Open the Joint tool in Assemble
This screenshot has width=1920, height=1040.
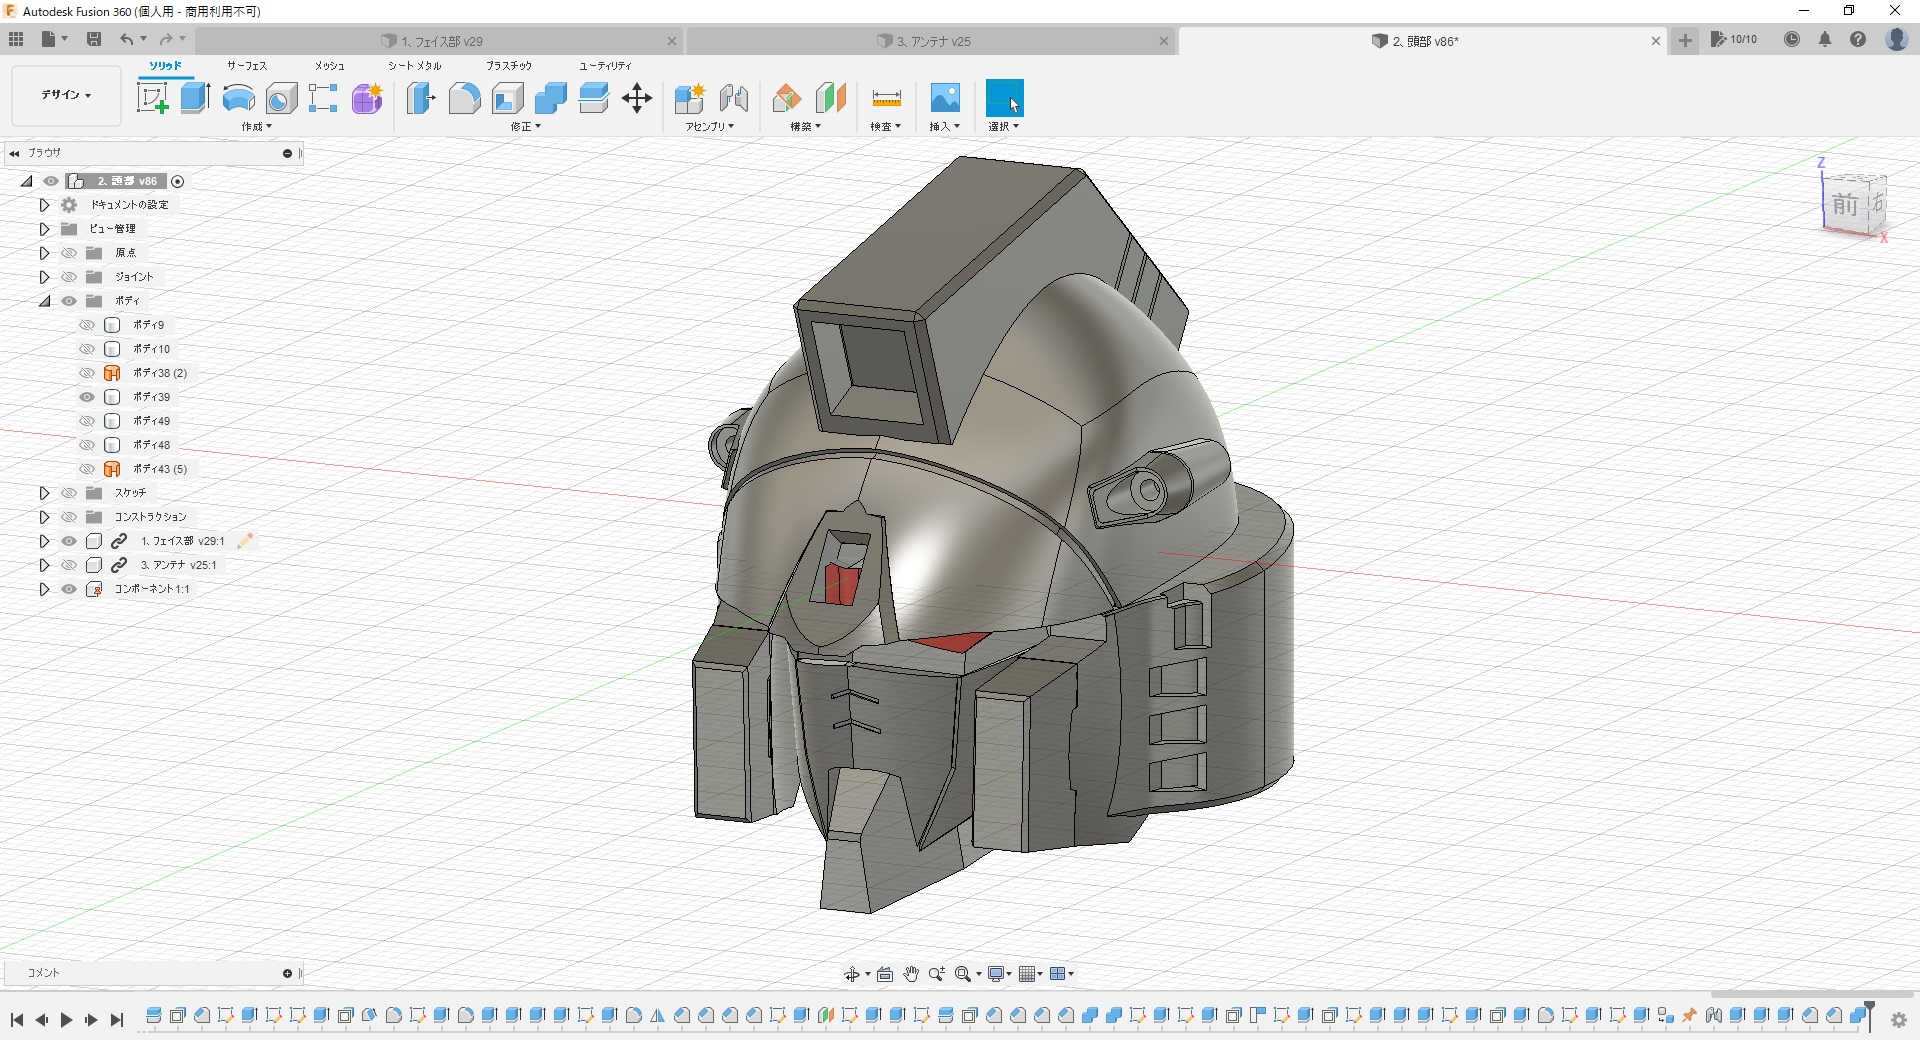[x=733, y=98]
